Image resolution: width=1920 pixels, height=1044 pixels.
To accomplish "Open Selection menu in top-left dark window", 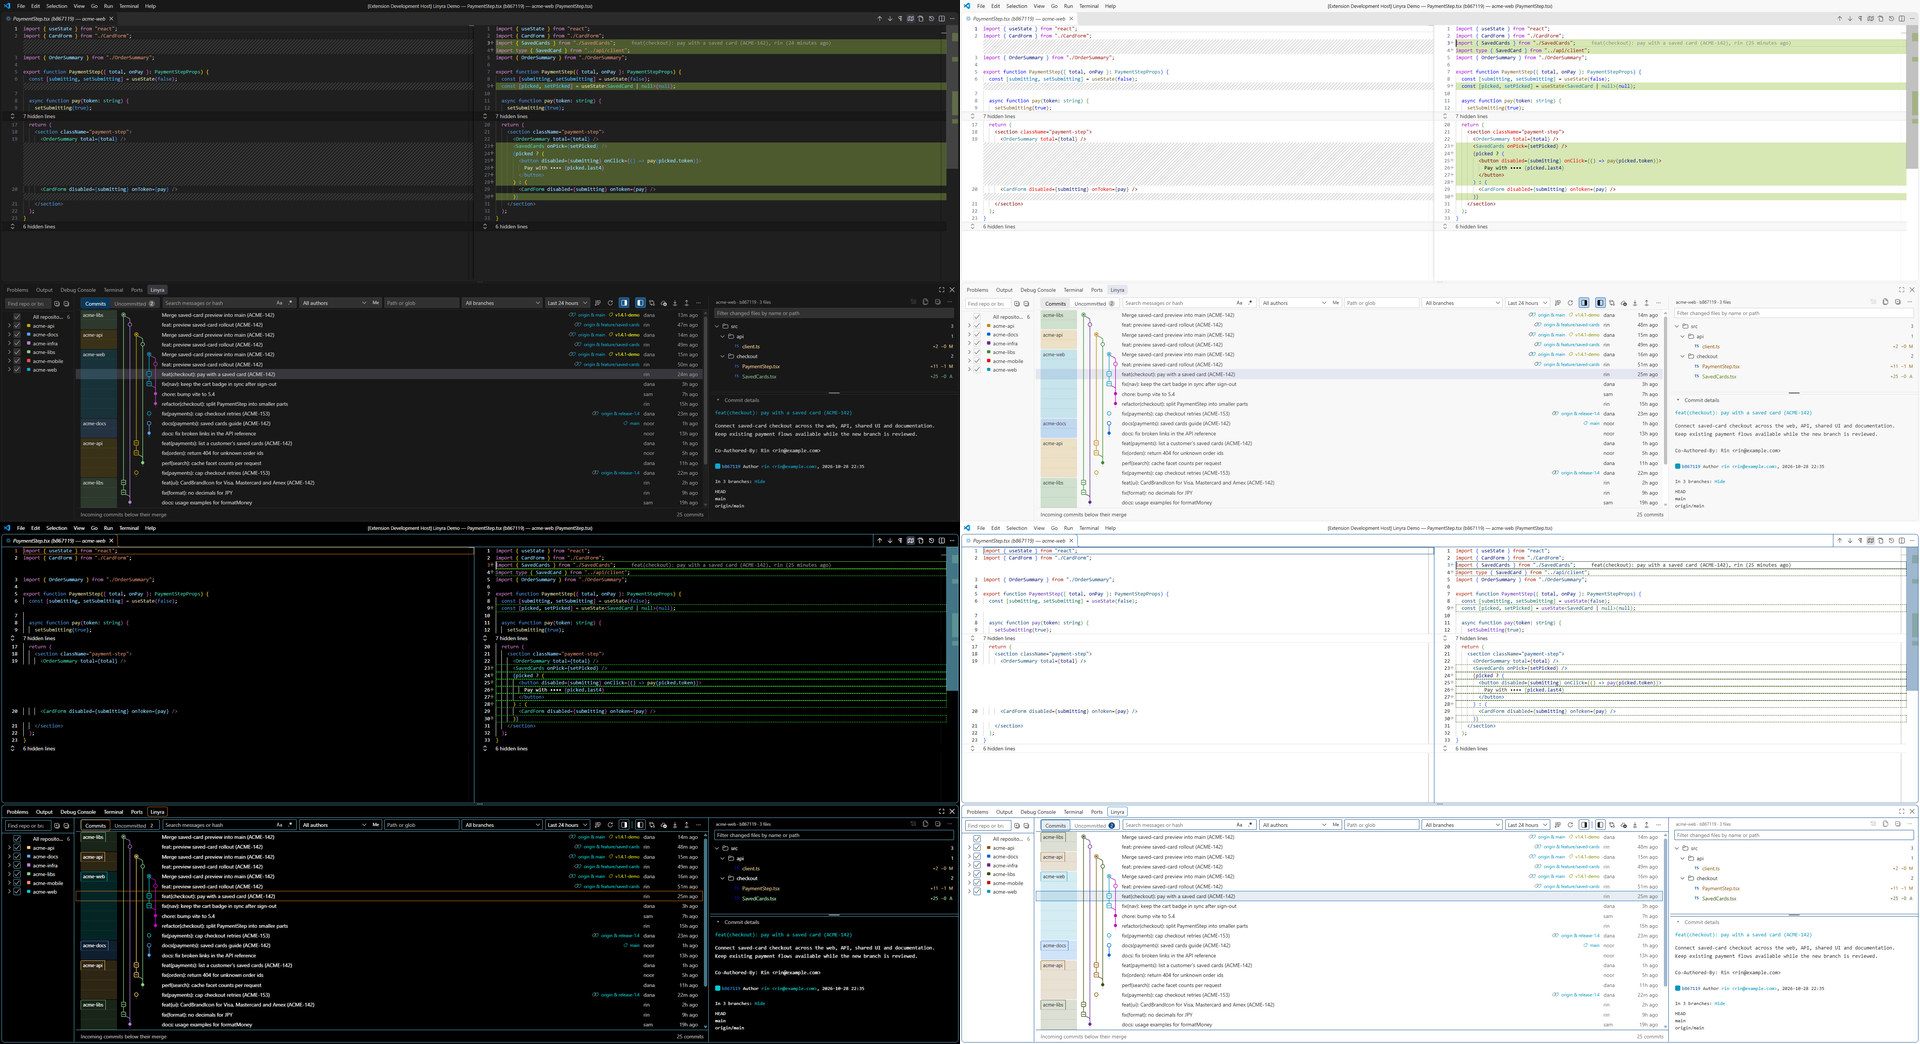I will coord(56,6).
